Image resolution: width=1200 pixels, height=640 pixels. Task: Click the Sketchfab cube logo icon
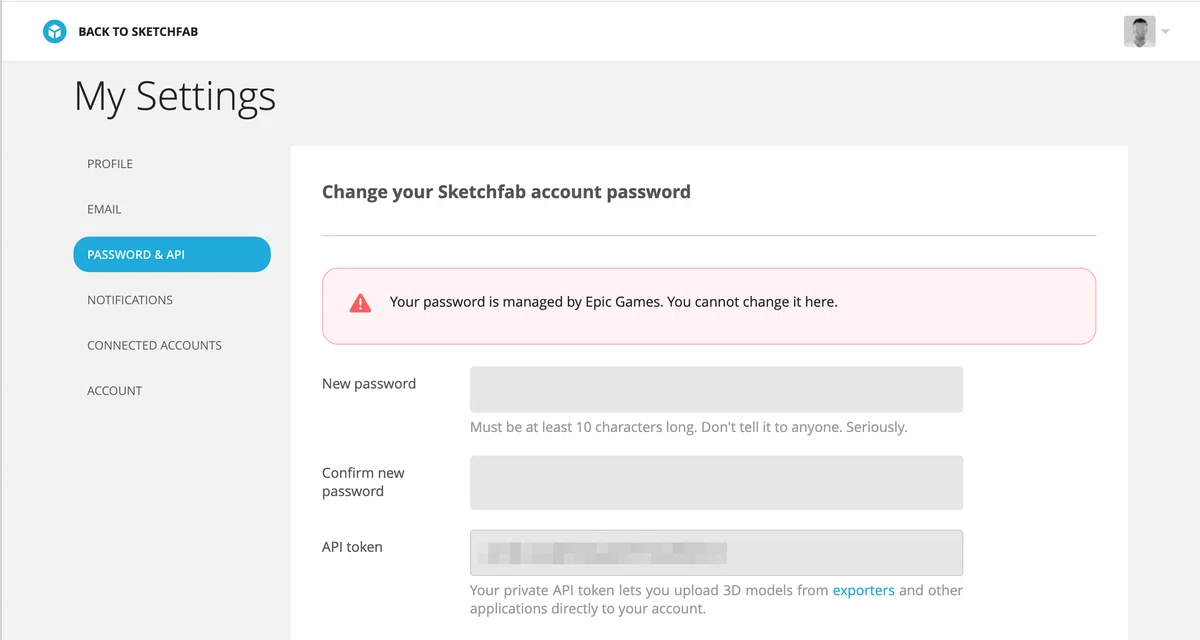54,32
